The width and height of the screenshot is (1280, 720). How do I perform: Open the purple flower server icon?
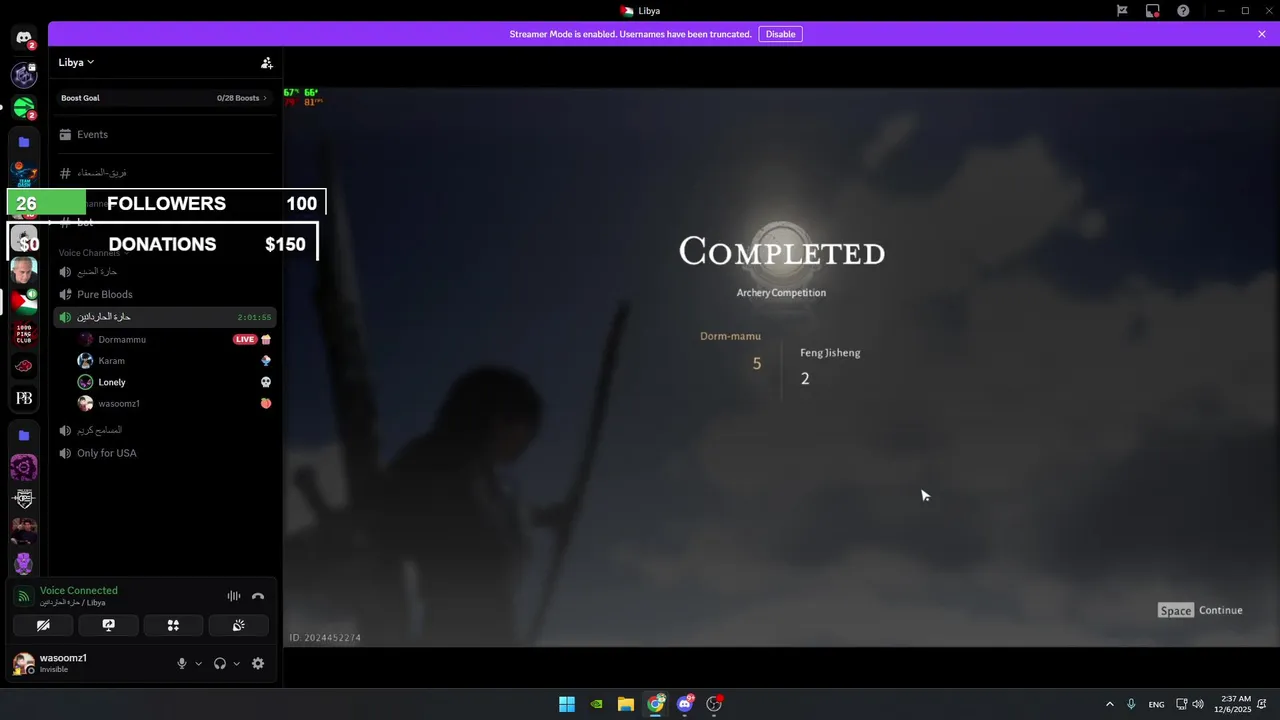pyautogui.click(x=24, y=467)
